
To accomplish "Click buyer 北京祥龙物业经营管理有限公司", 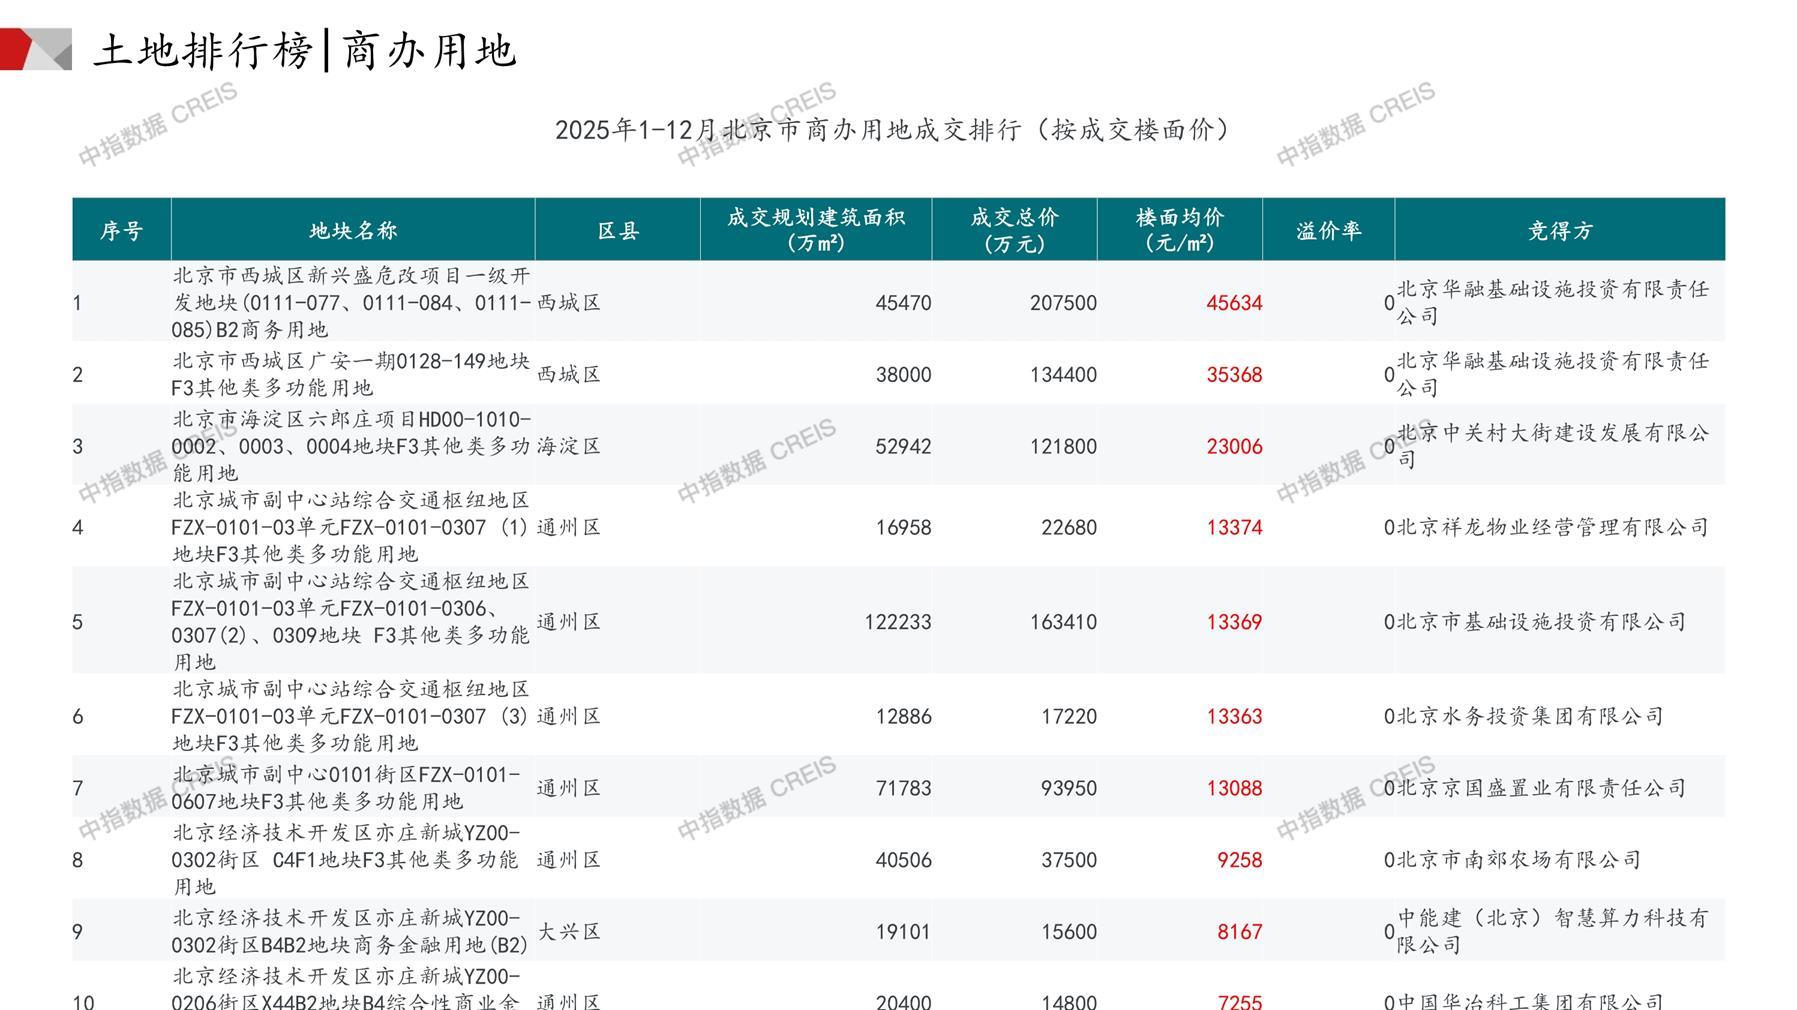I will 1552,527.
